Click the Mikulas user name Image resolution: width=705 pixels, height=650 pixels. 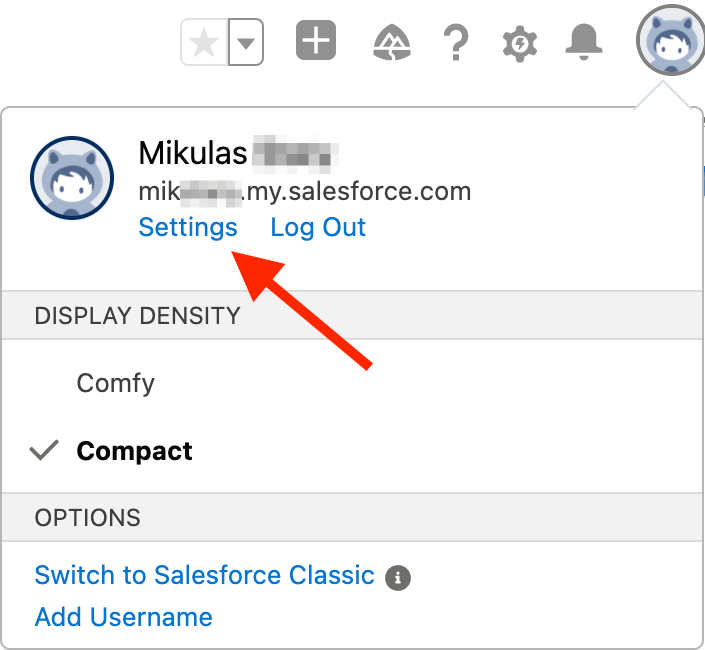pos(193,153)
